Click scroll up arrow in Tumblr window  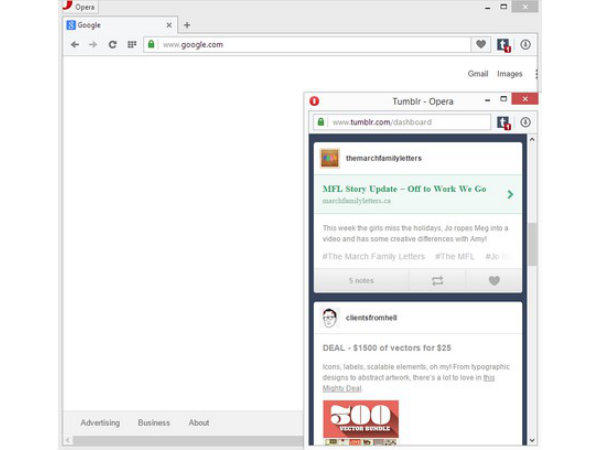pos(532,140)
